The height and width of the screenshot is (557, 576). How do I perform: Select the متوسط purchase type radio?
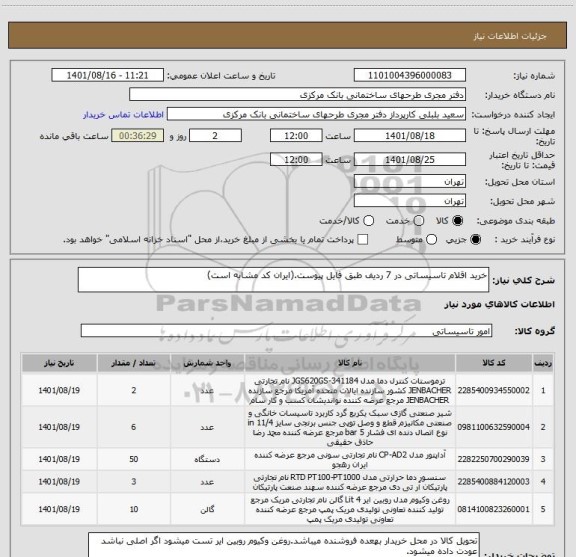tap(431, 240)
